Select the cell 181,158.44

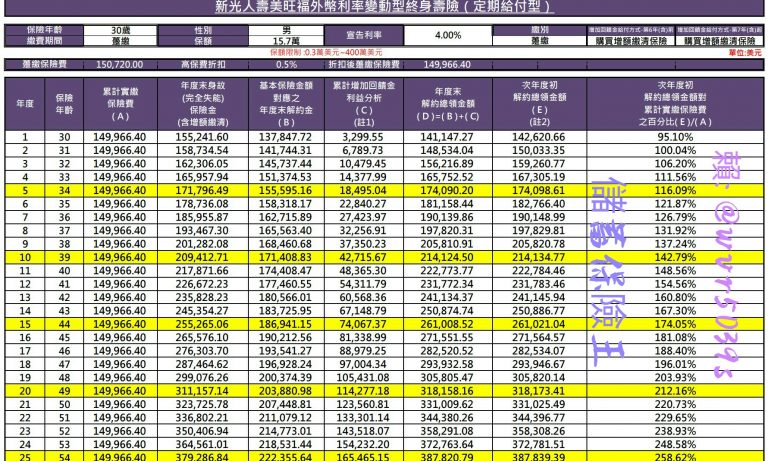447,204
